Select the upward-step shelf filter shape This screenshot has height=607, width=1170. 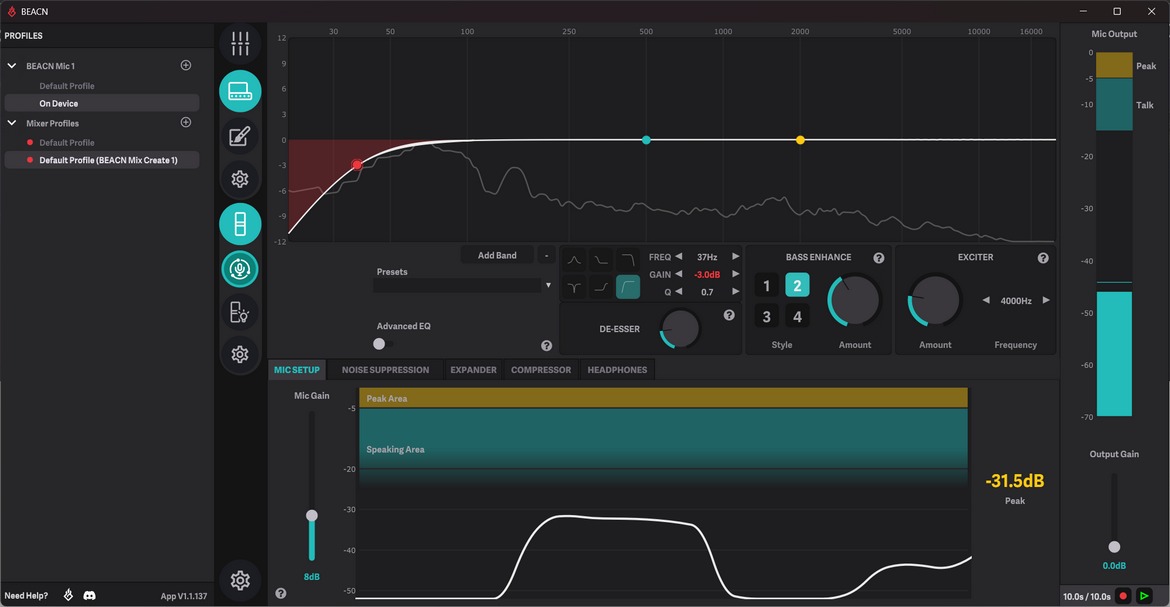coord(601,287)
